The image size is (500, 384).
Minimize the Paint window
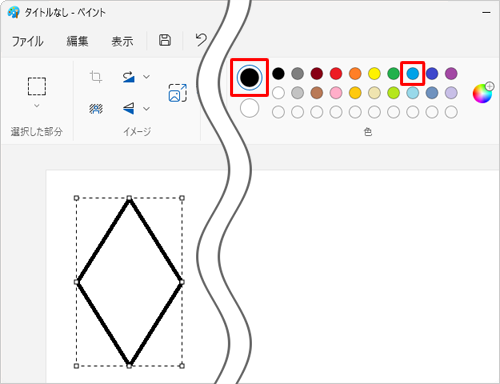486,13
